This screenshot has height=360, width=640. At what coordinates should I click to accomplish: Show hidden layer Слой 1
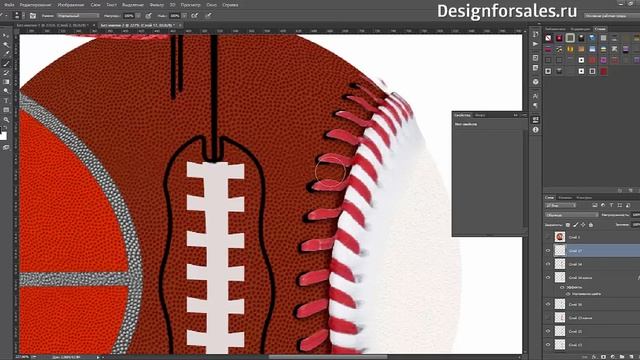548,237
